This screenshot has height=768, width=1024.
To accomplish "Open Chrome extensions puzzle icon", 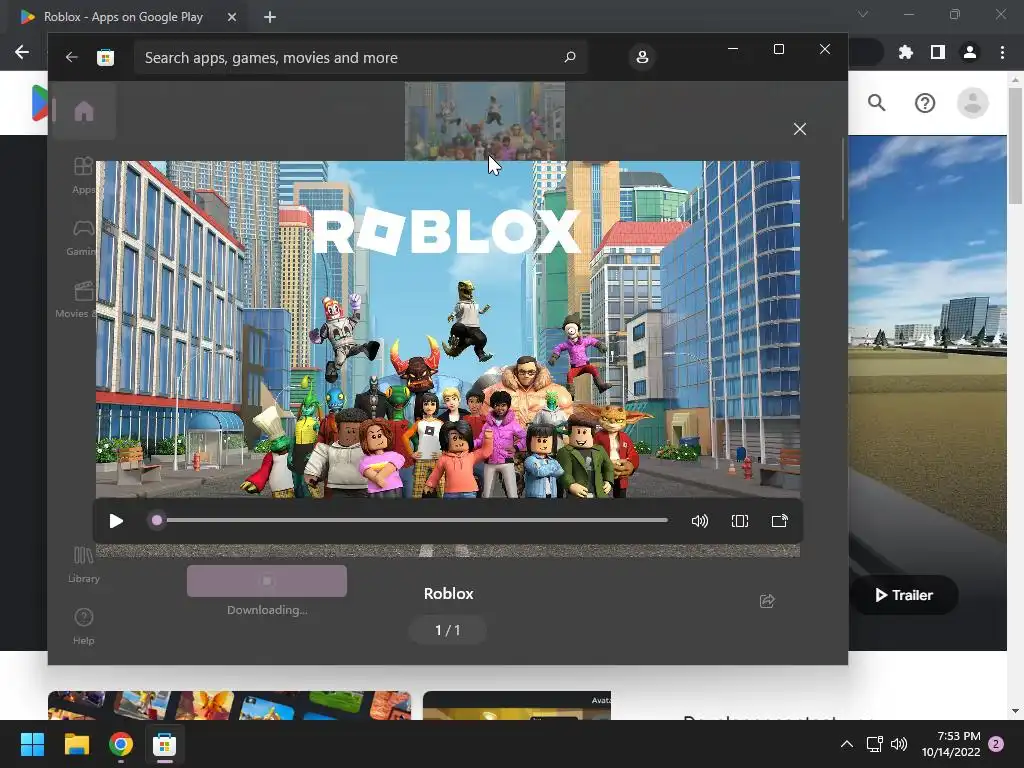I will coord(906,52).
